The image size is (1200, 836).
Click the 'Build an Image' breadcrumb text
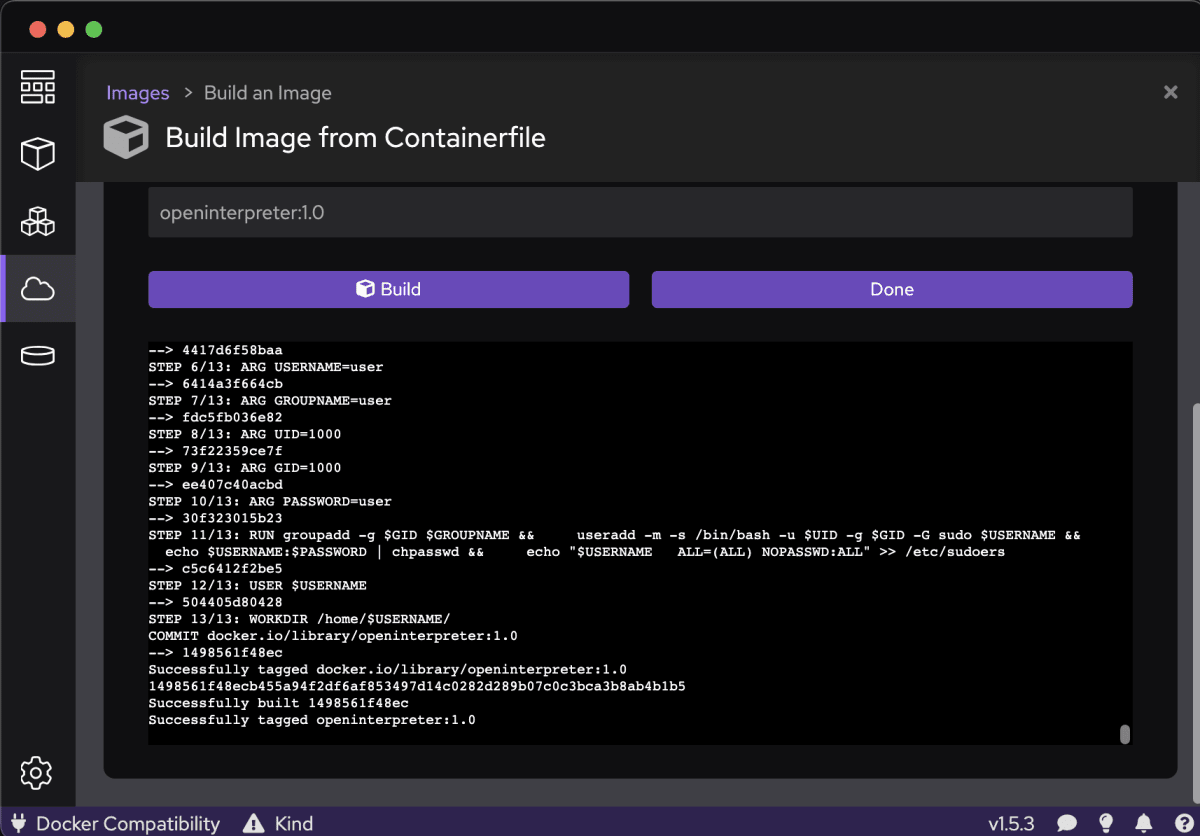(x=268, y=93)
